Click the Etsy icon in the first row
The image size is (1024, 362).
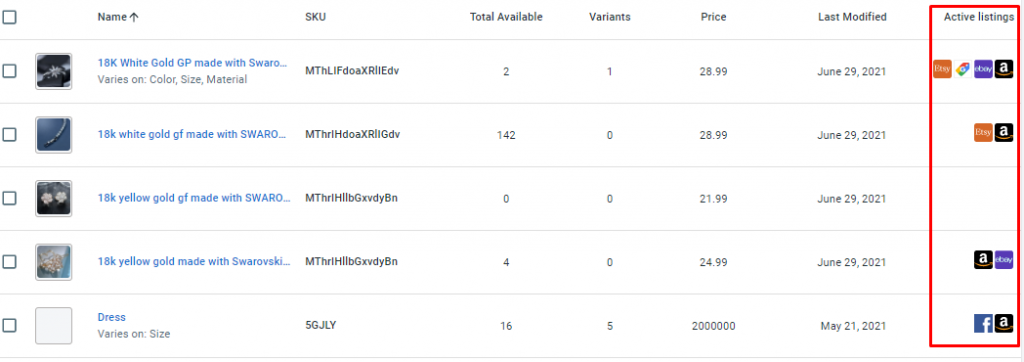click(x=942, y=69)
